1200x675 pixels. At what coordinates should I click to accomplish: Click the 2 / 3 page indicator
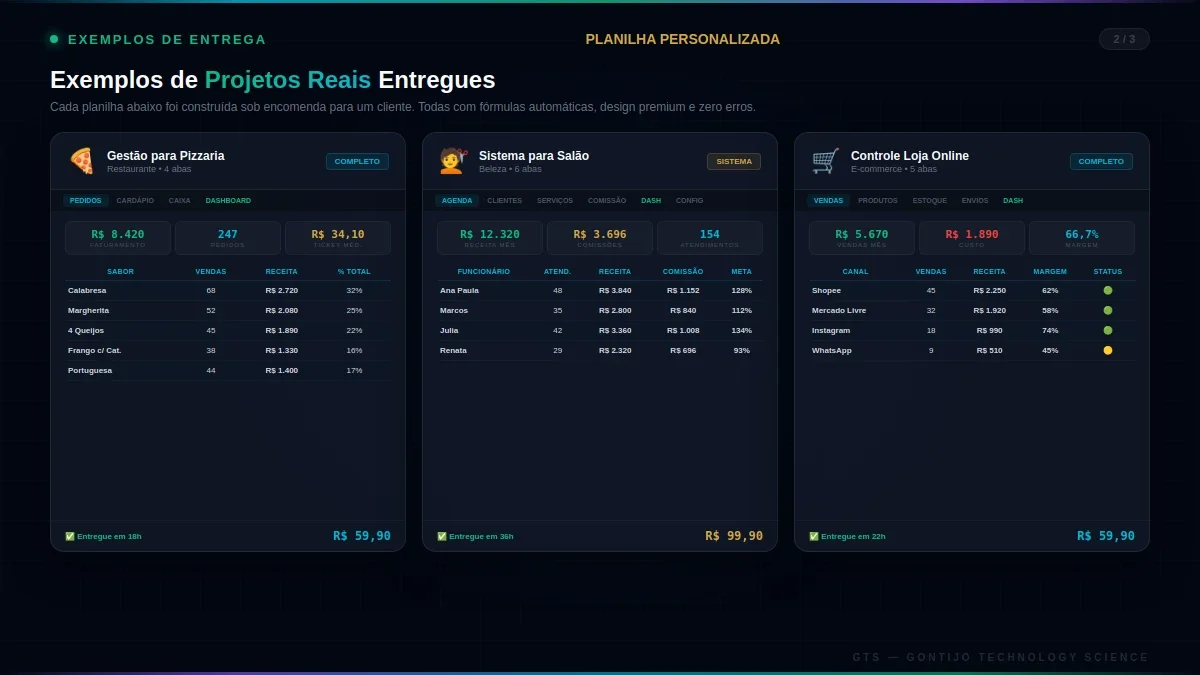pos(1124,39)
